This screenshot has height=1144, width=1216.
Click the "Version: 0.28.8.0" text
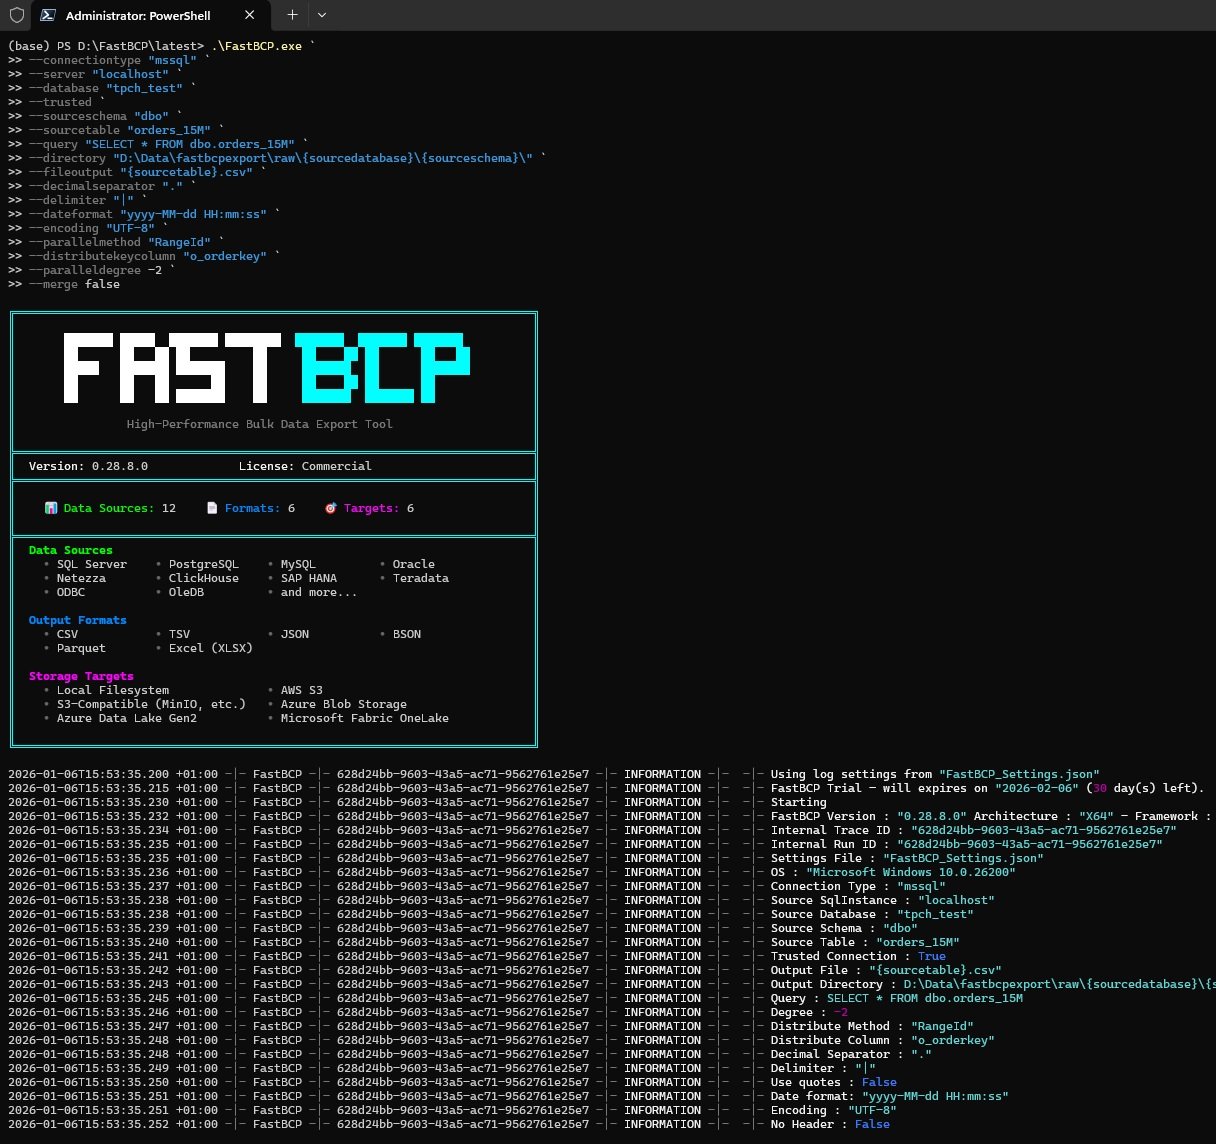pyautogui.click(x=88, y=466)
